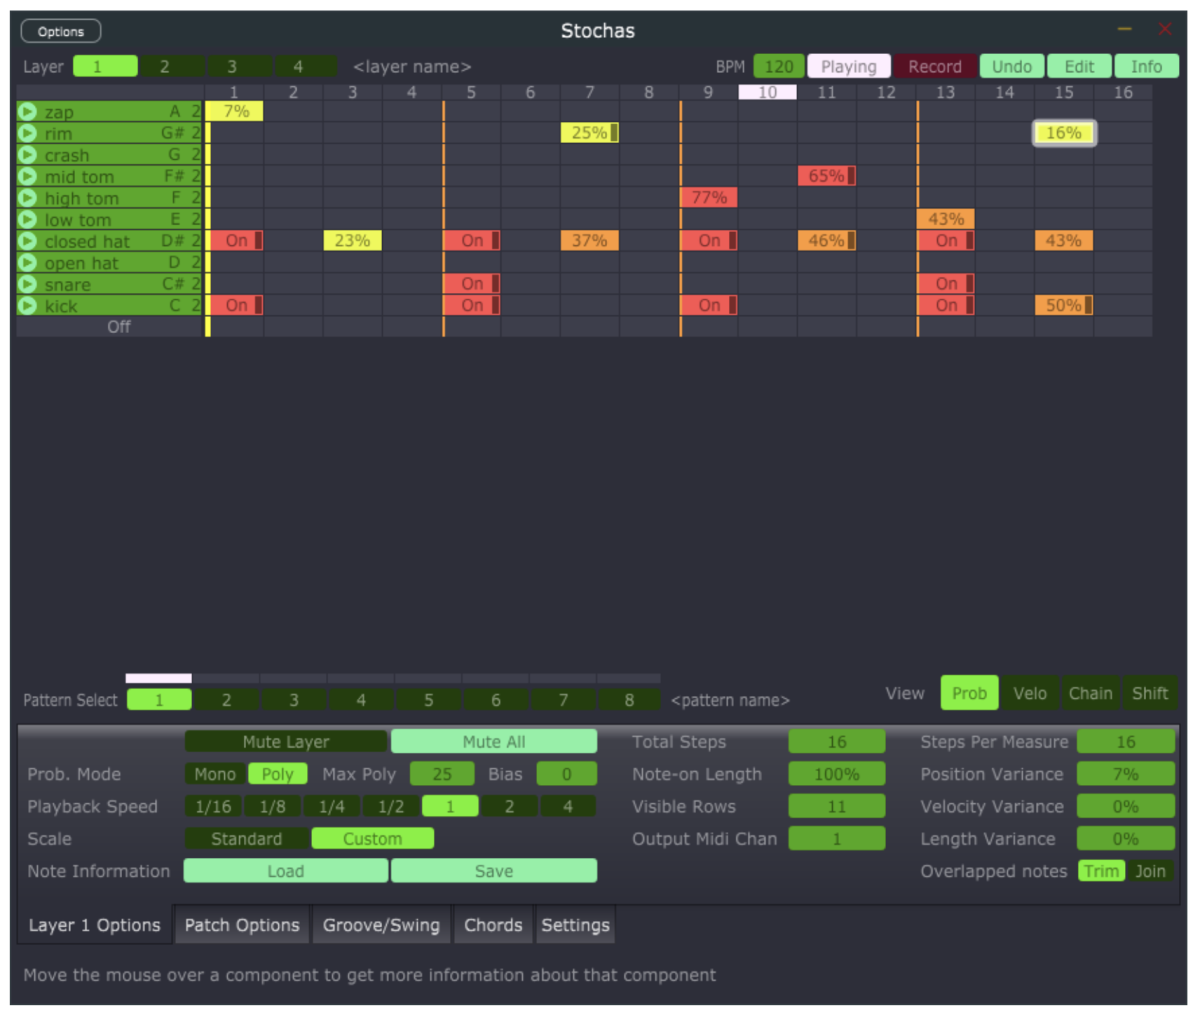The height and width of the screenshot is (1015, 1200).
Task: Audition the snare row play icon
Action: [27, 284]
